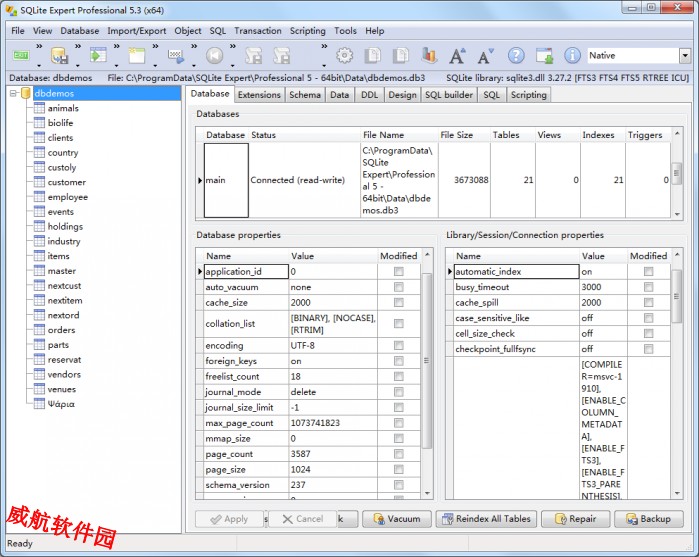Click the Reindex All Tables button

click(486, 519)
